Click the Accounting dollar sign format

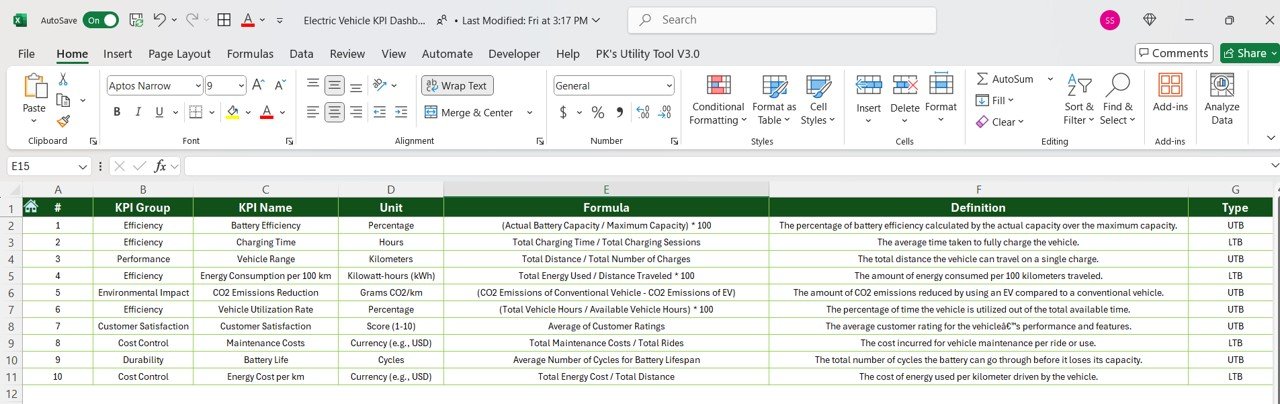point(563,112)
